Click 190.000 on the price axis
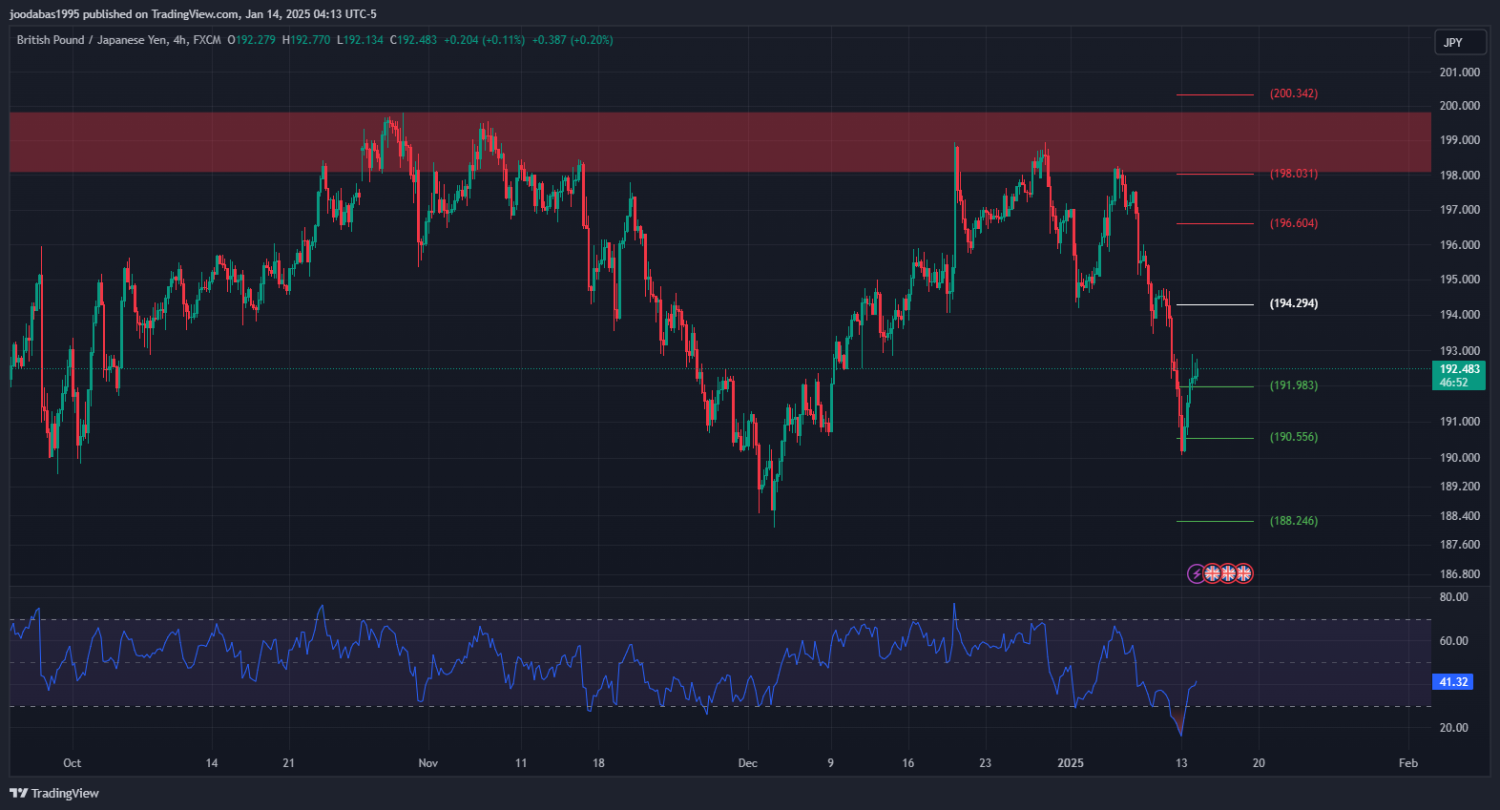Image resolution: width=1500 pixels, height=810 pixels. click(1461, 458)
